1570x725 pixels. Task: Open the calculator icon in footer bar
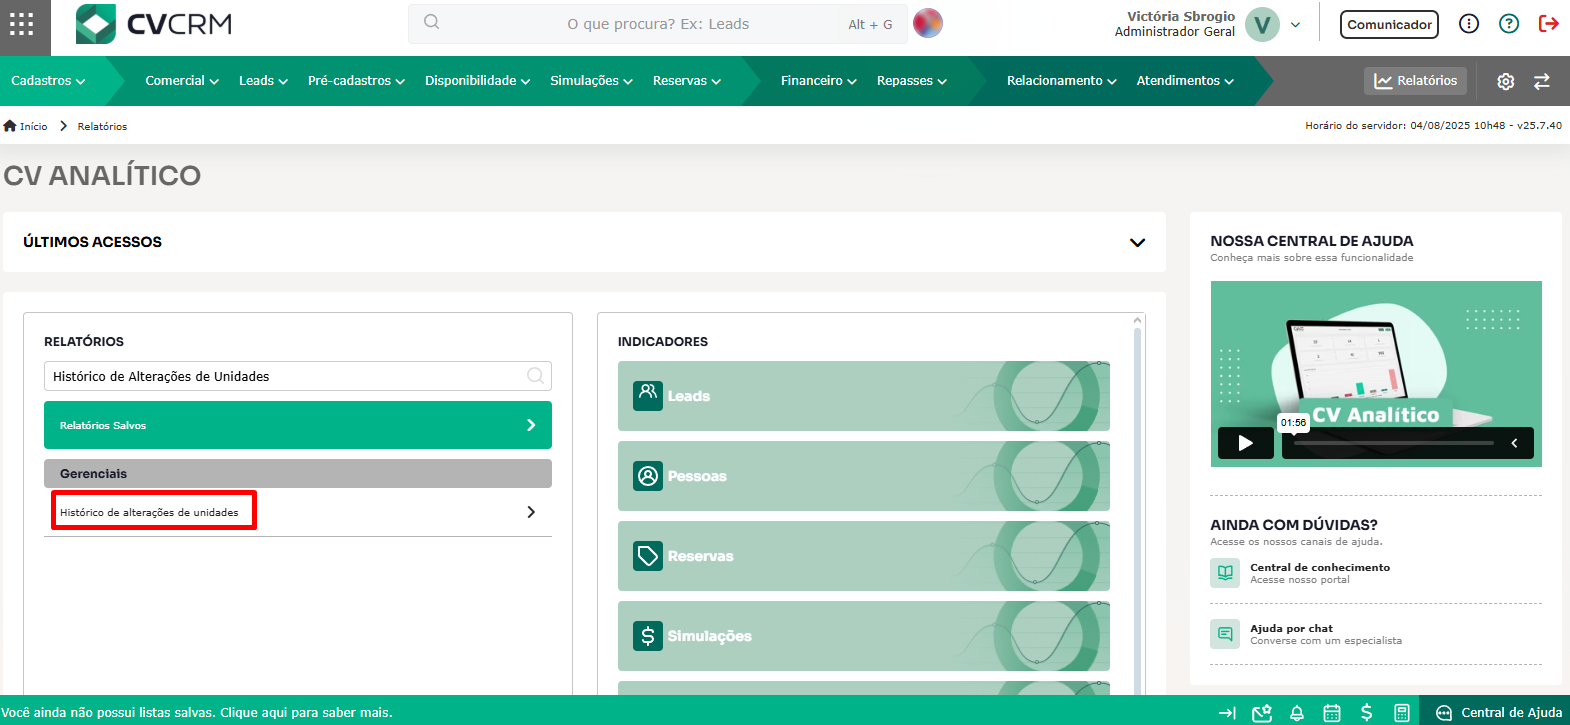click(1402, 713)
